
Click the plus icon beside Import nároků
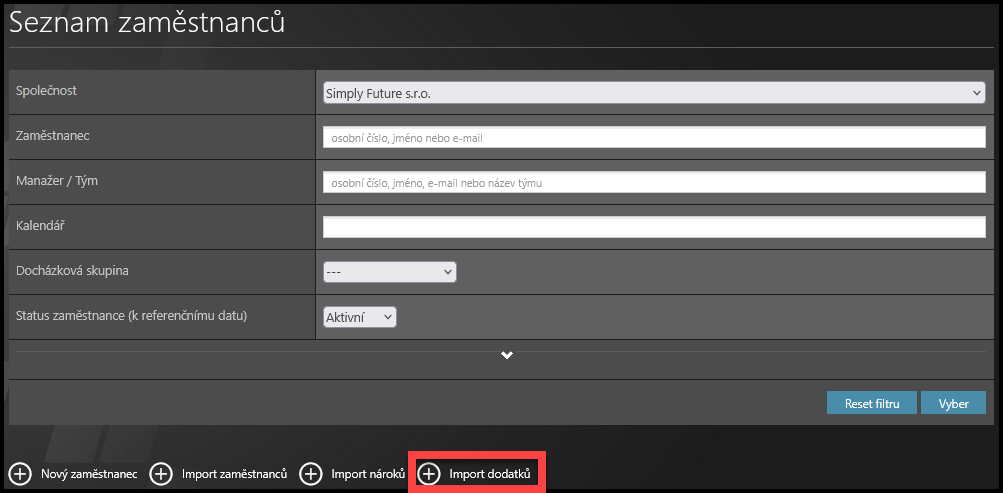click(x=311, y=473)
